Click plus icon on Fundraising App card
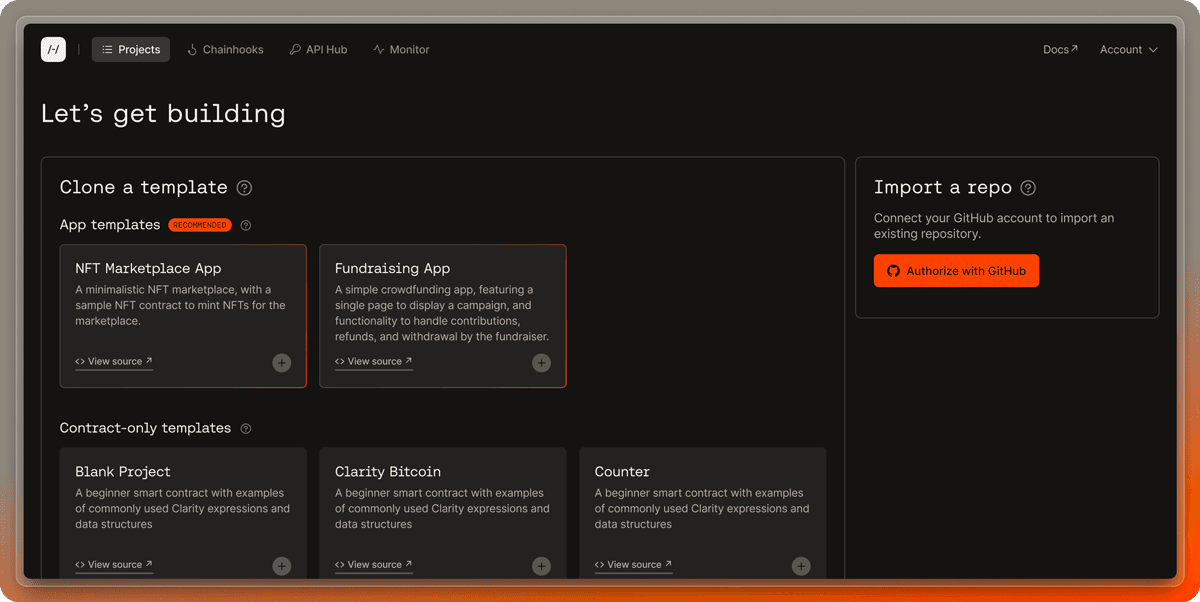The width and height of the screenshot is (1200, 602). tap(541, 363)
